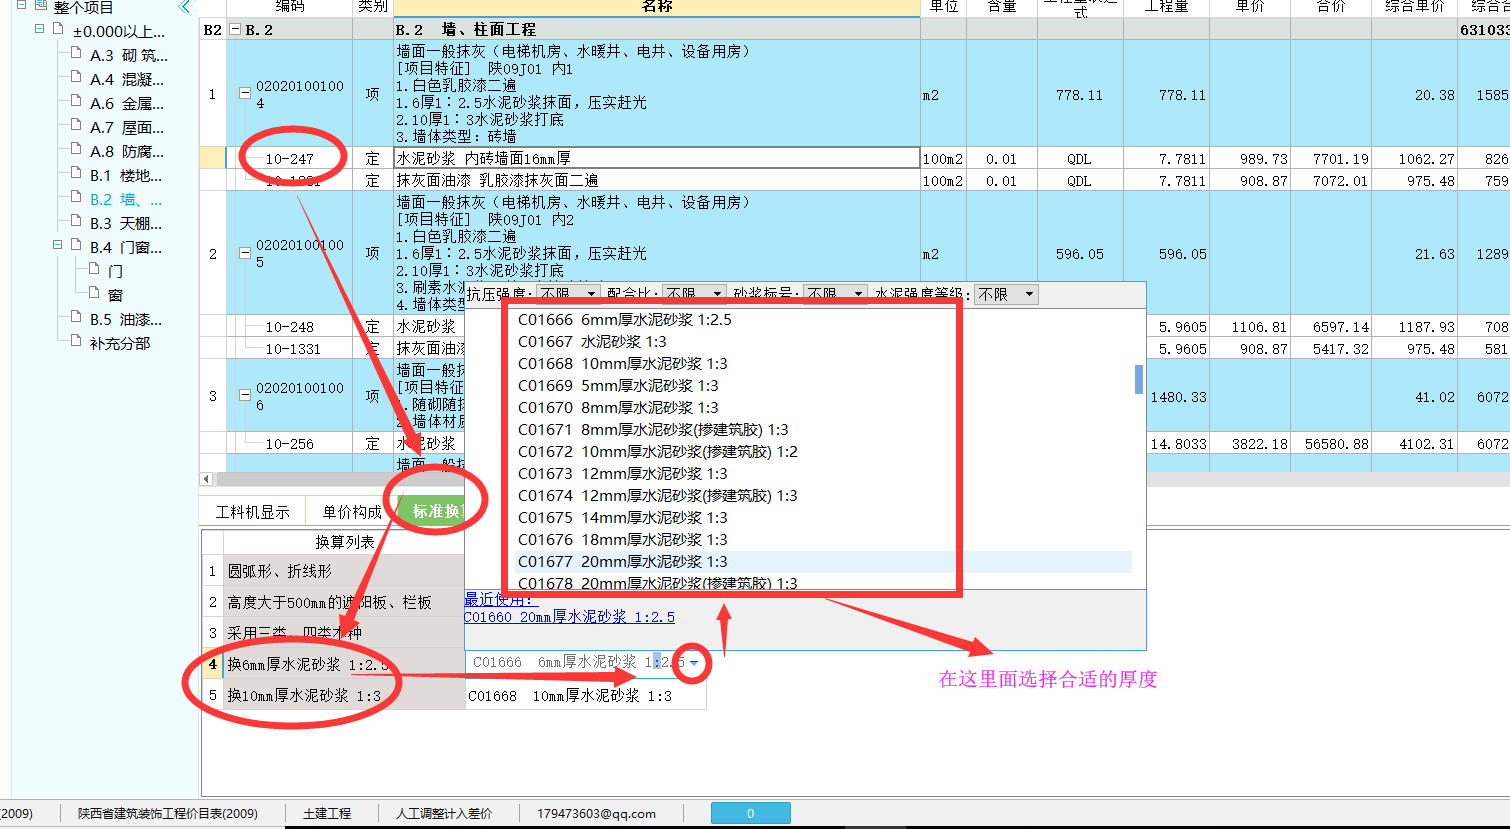The image size is (1510, 829).
Task: Click cell 抹灰面油漆 乳胶漆抹灰面二遍
Action: (656, 181)
